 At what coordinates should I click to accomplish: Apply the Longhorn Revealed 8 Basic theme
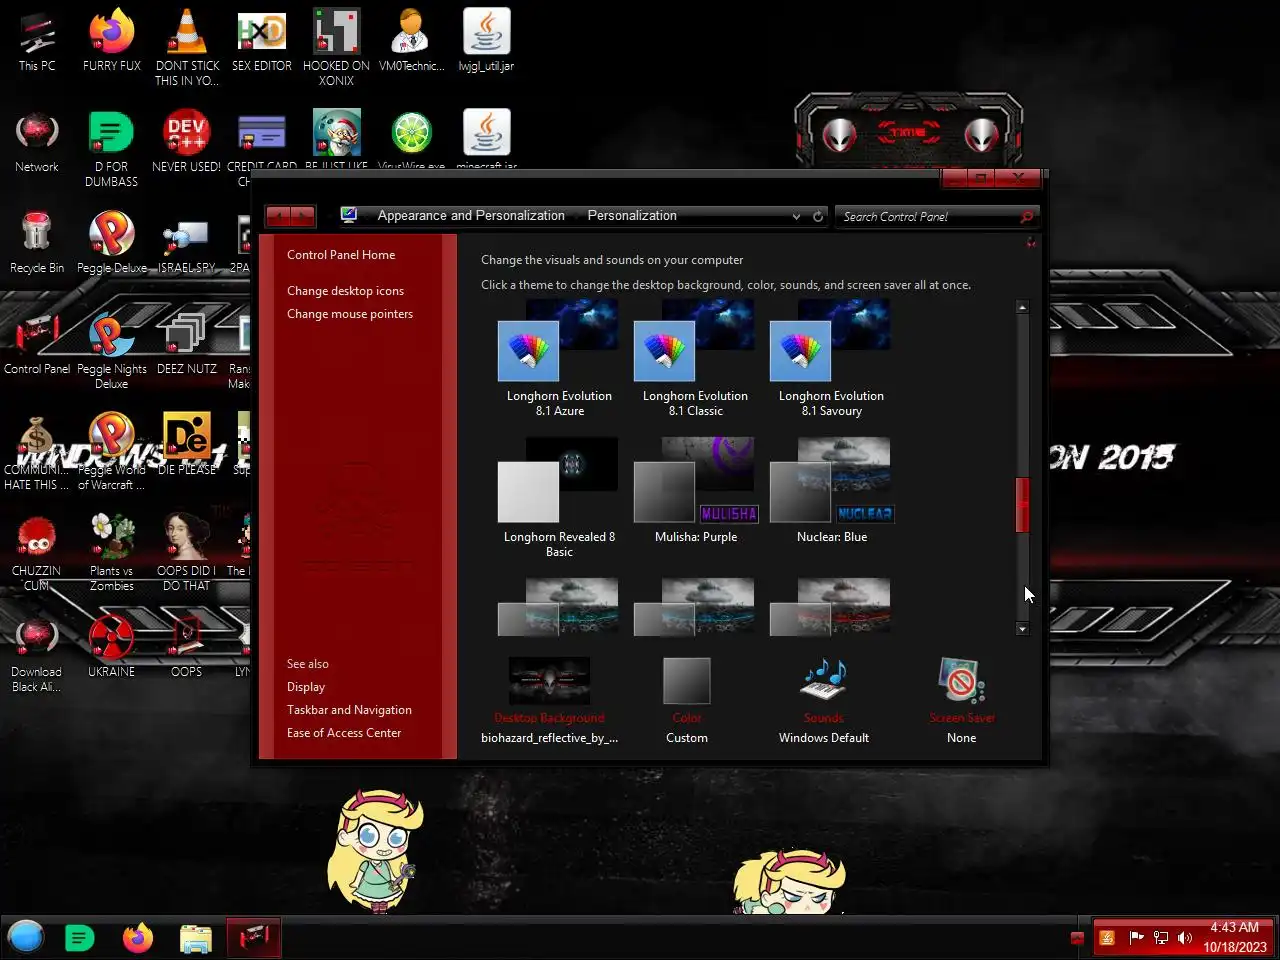point(558,498)
